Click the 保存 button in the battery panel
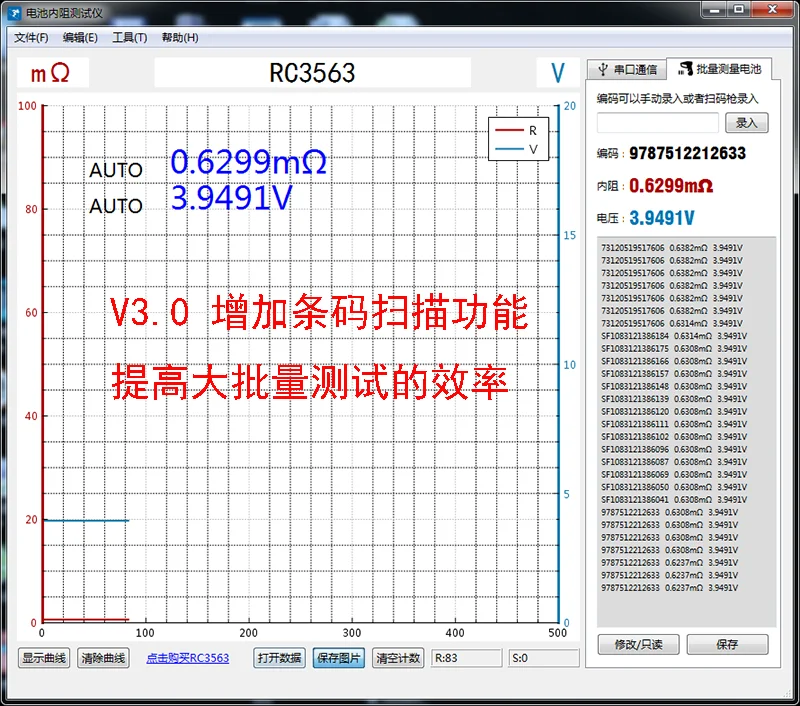This screenshot has width=800, height=706. [727, 644]
